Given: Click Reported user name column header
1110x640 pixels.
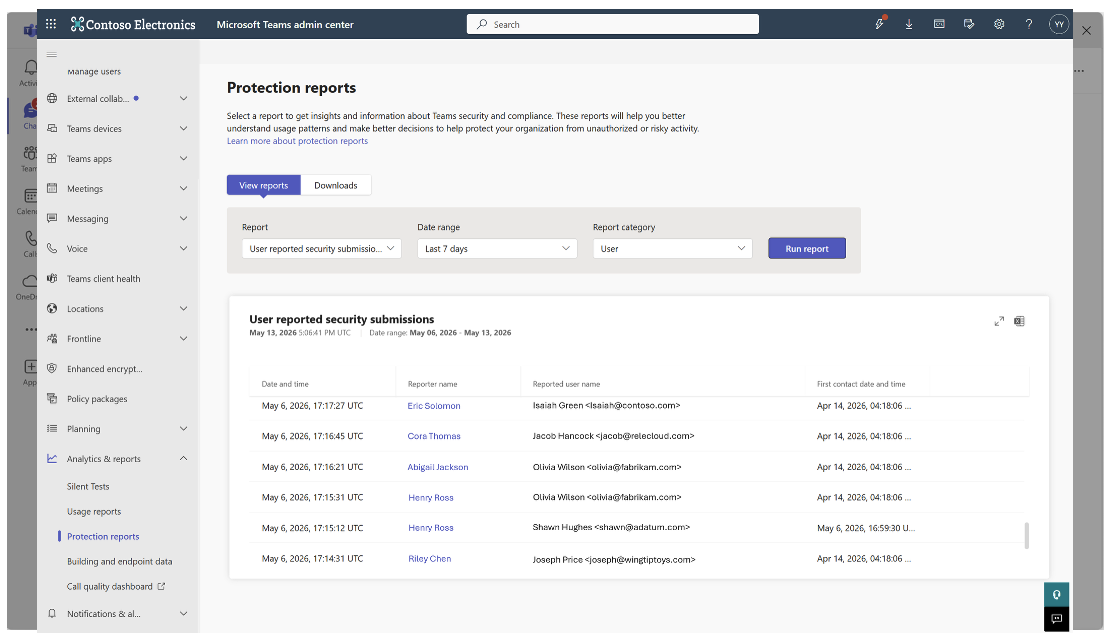Looking at the screenshot, I should pos(566,384).
